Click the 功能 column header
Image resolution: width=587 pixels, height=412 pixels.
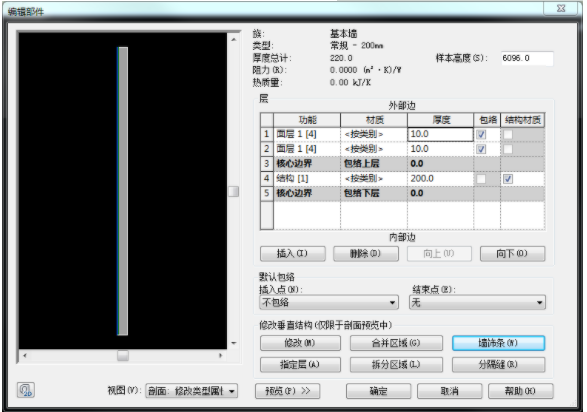tap(307, 120)
